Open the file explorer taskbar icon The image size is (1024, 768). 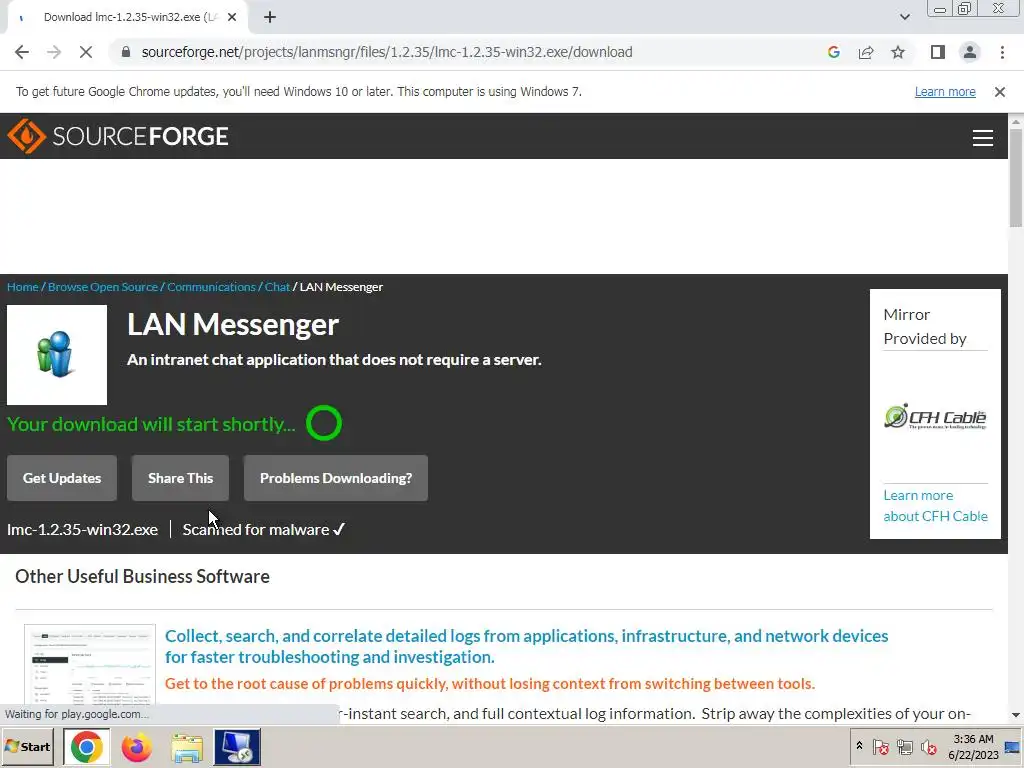187,747
